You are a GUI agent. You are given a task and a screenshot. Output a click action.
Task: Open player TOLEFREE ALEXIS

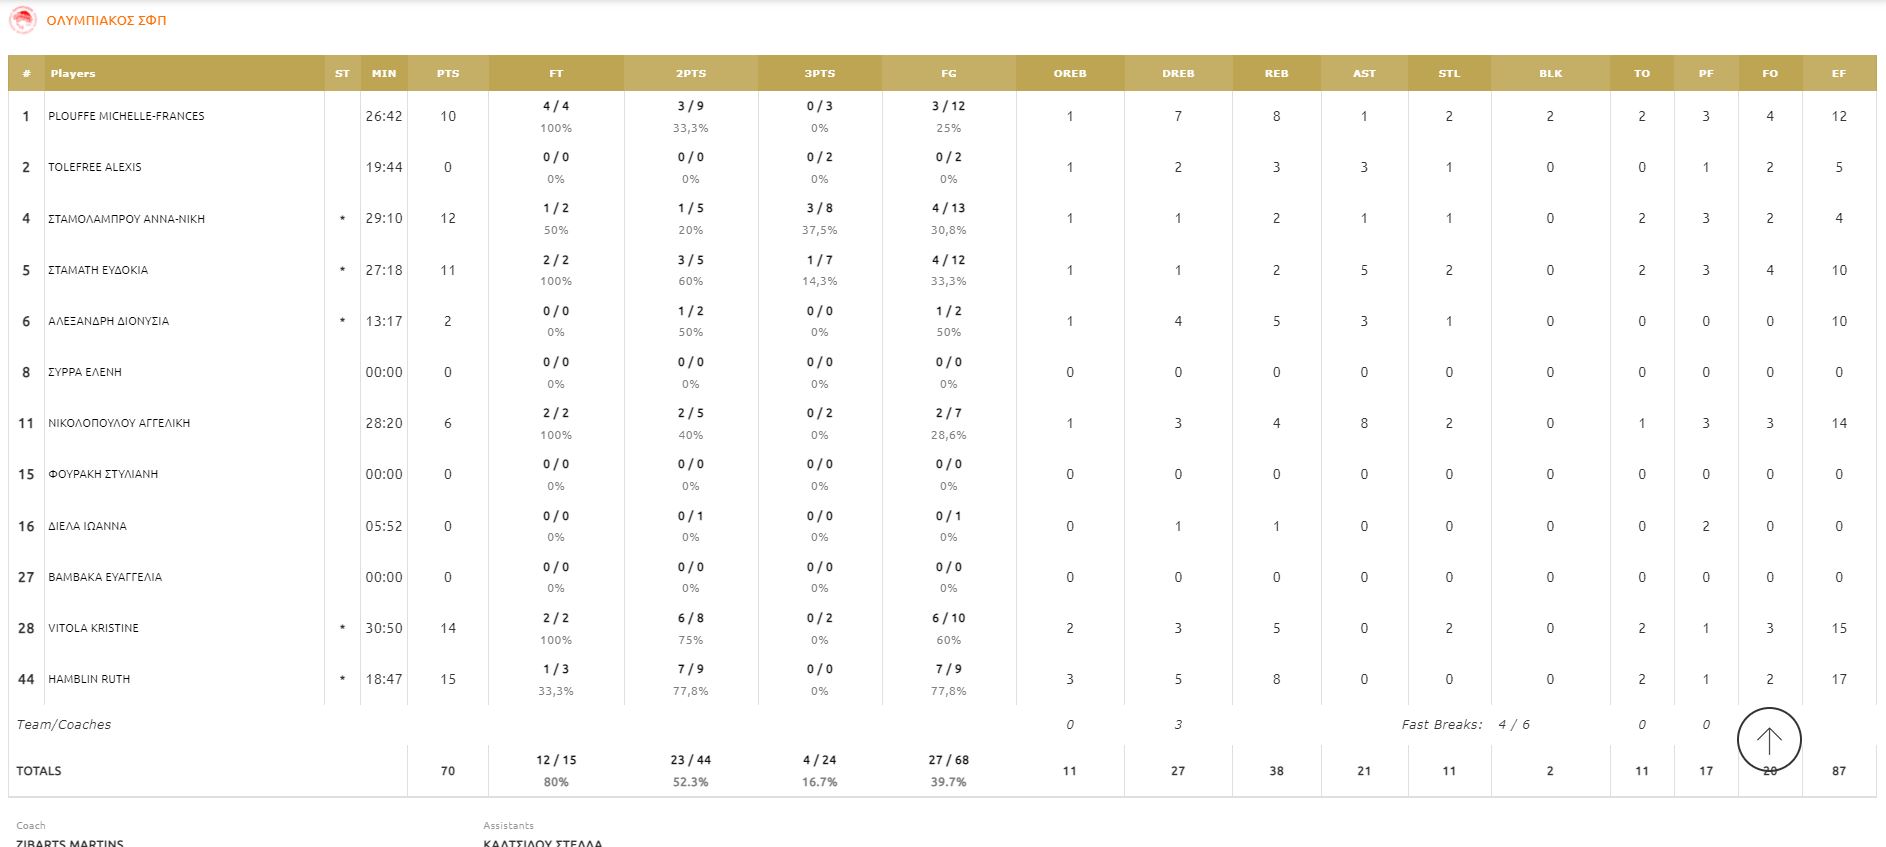[x=95, y=167]
